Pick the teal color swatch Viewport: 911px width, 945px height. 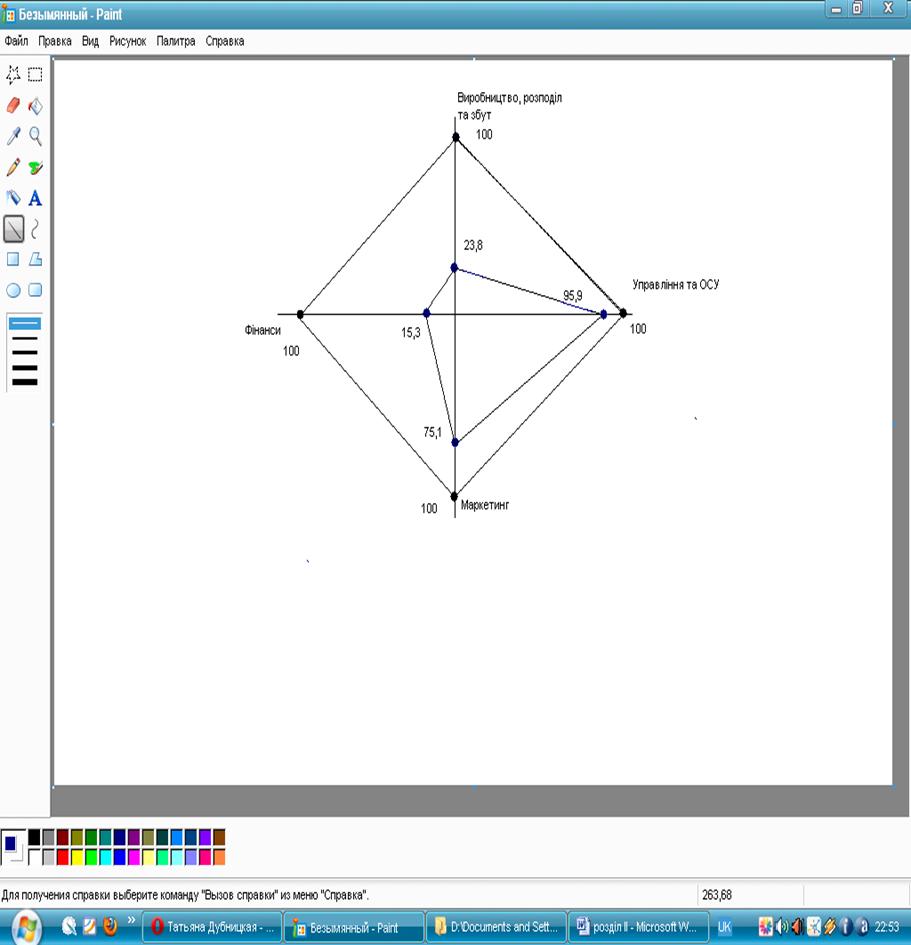click(105, 837)
